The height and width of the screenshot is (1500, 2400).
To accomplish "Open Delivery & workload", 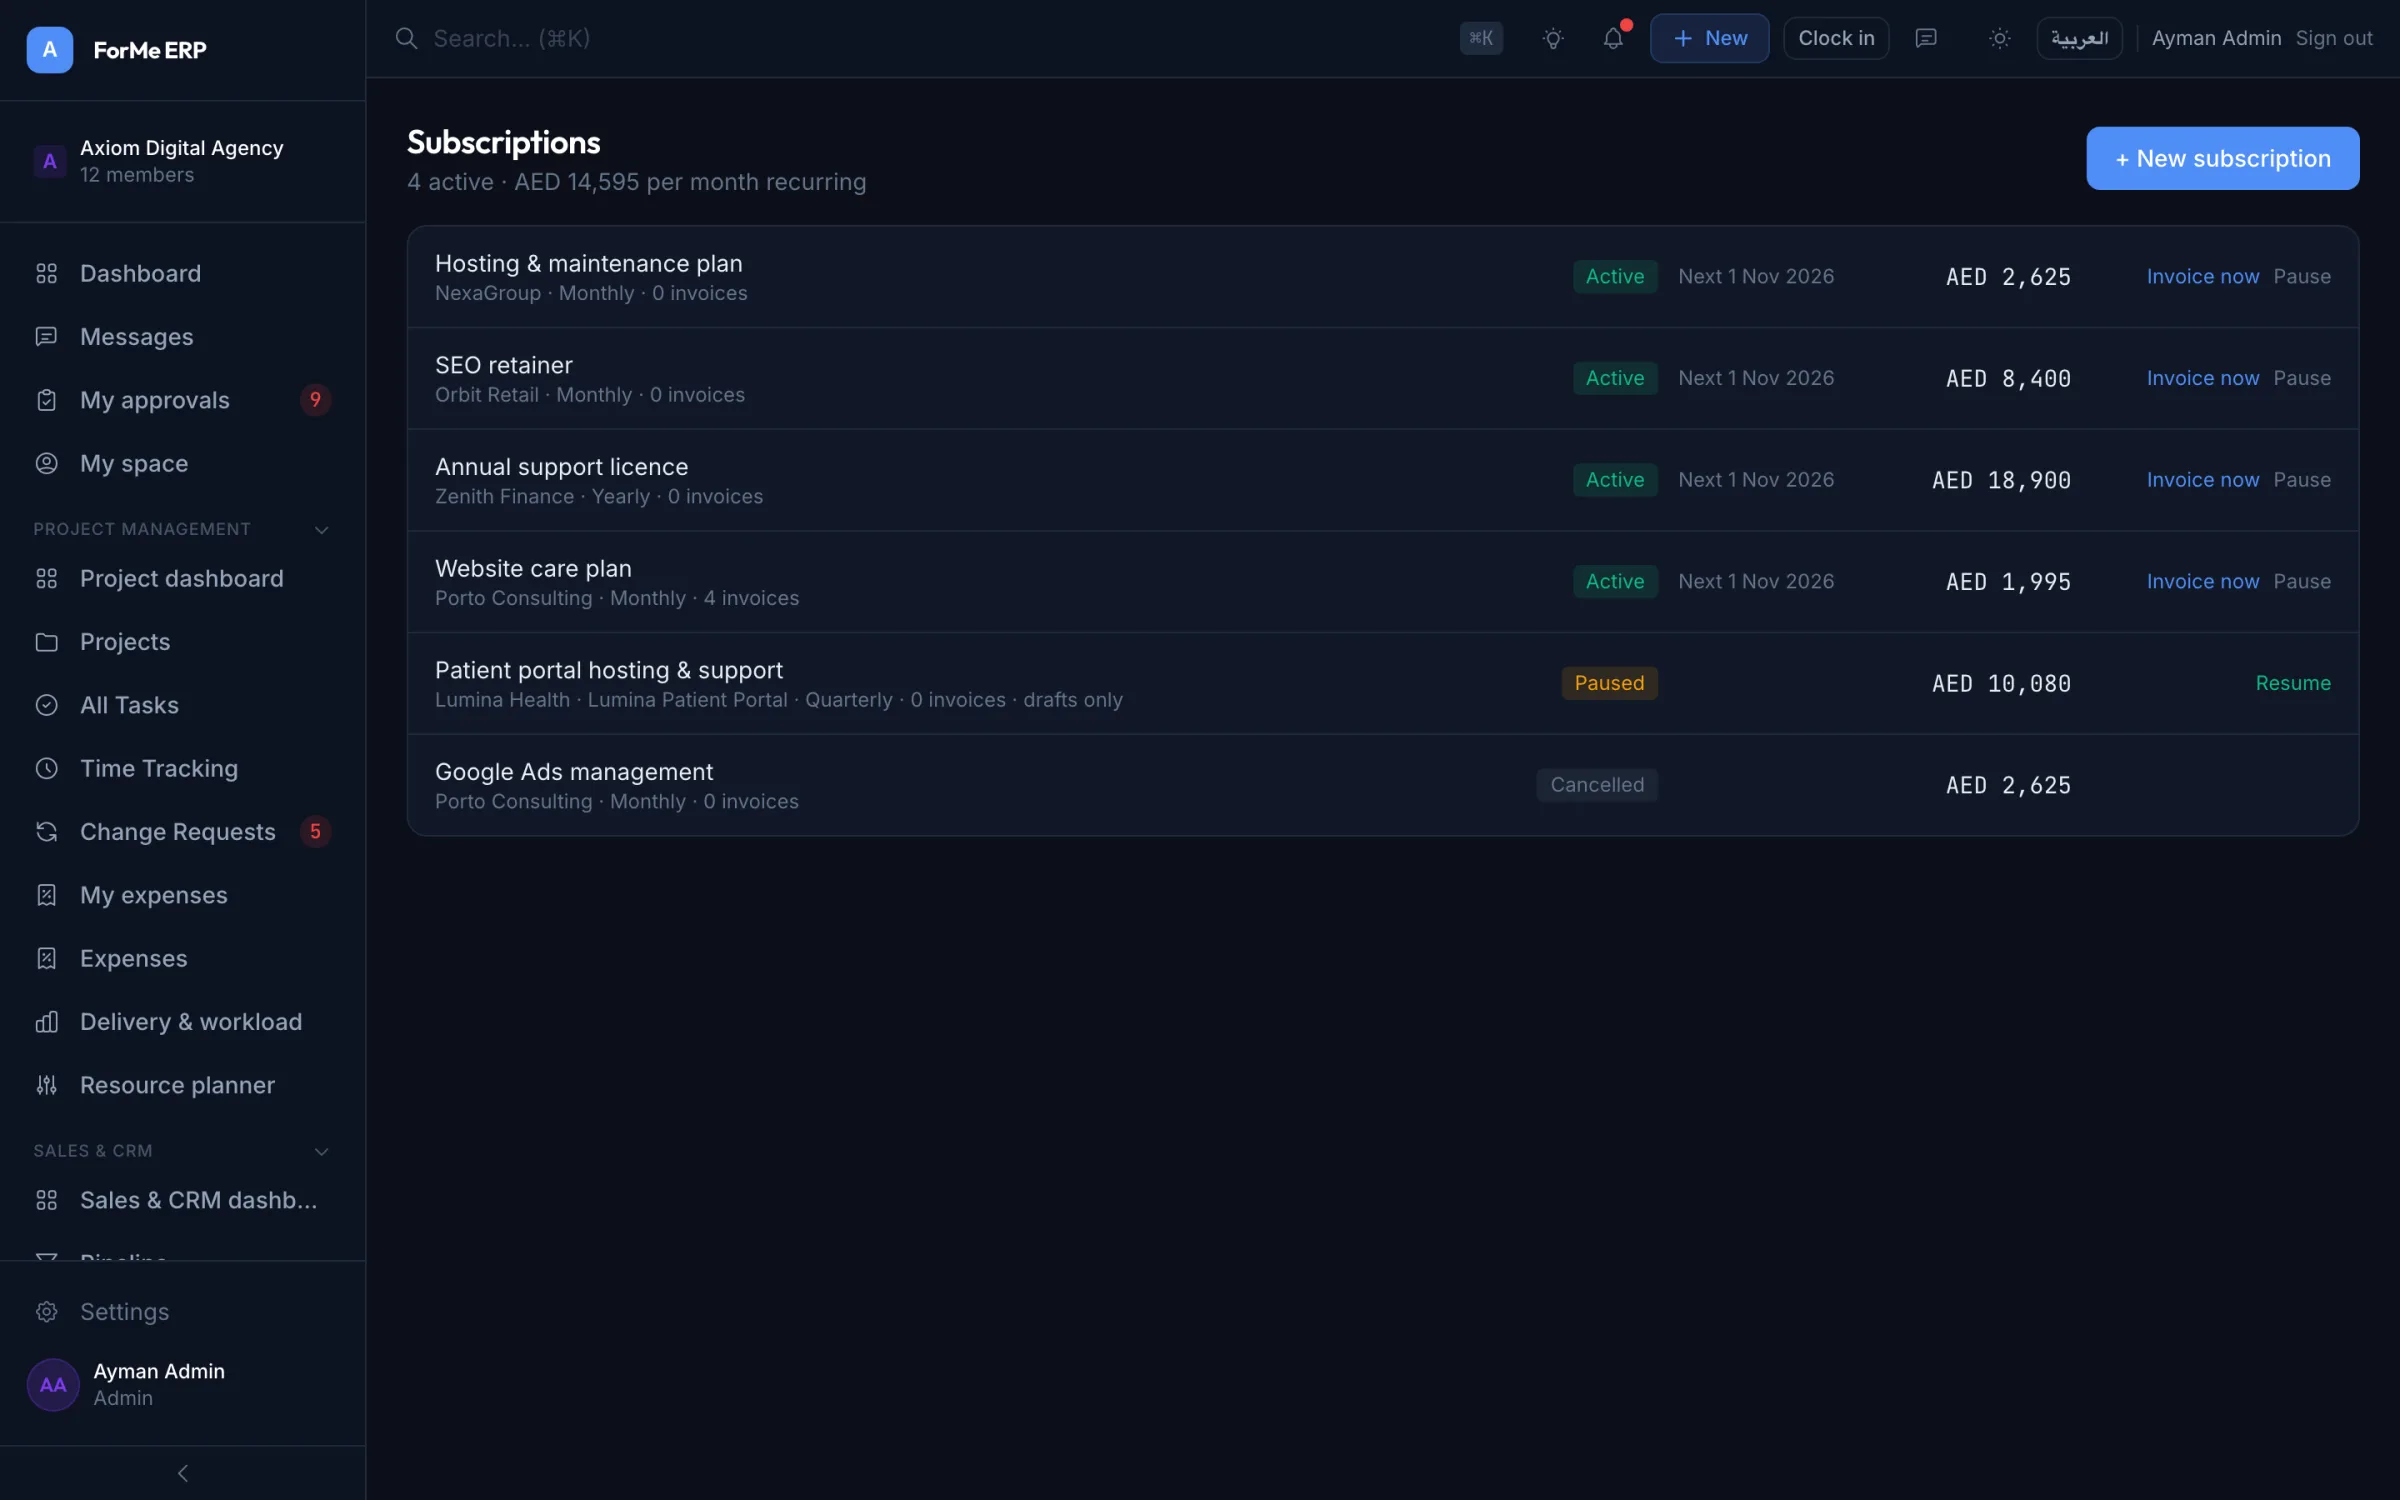I will [x=183, y=1021].
